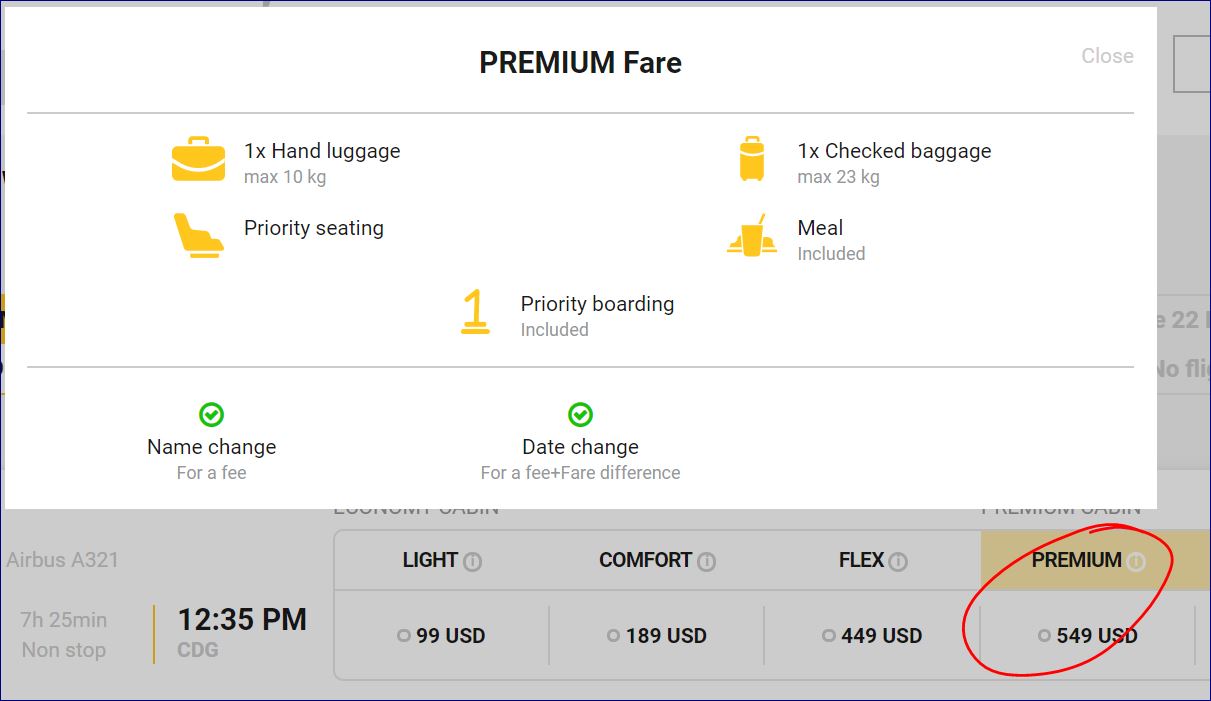The image size is (1211, 701).
Task: Click the COMFORT fare column header
Action: pyautogui.click(x=645, y=560)
